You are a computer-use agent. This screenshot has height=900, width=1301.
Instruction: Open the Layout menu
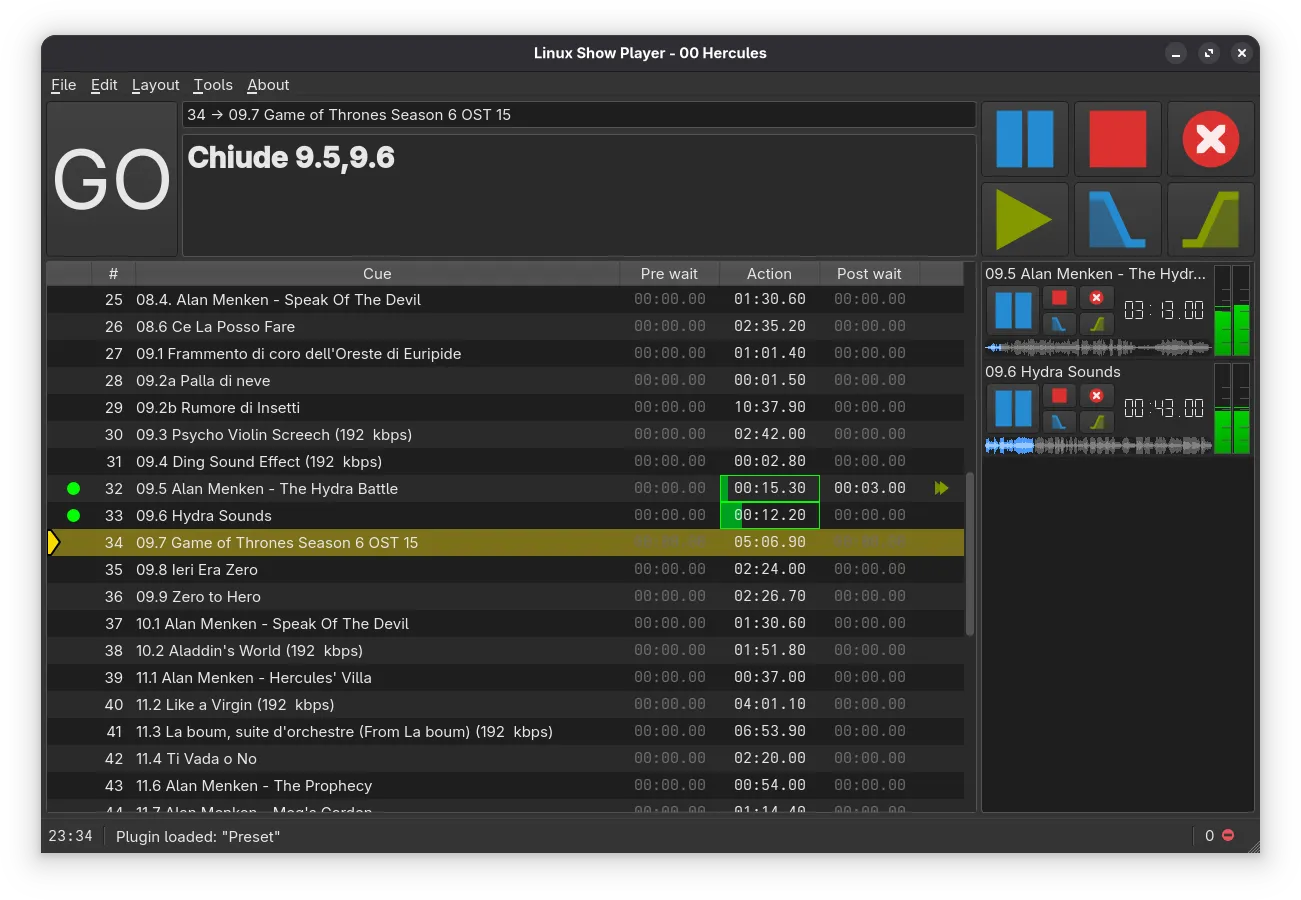(x=155, y=85)
